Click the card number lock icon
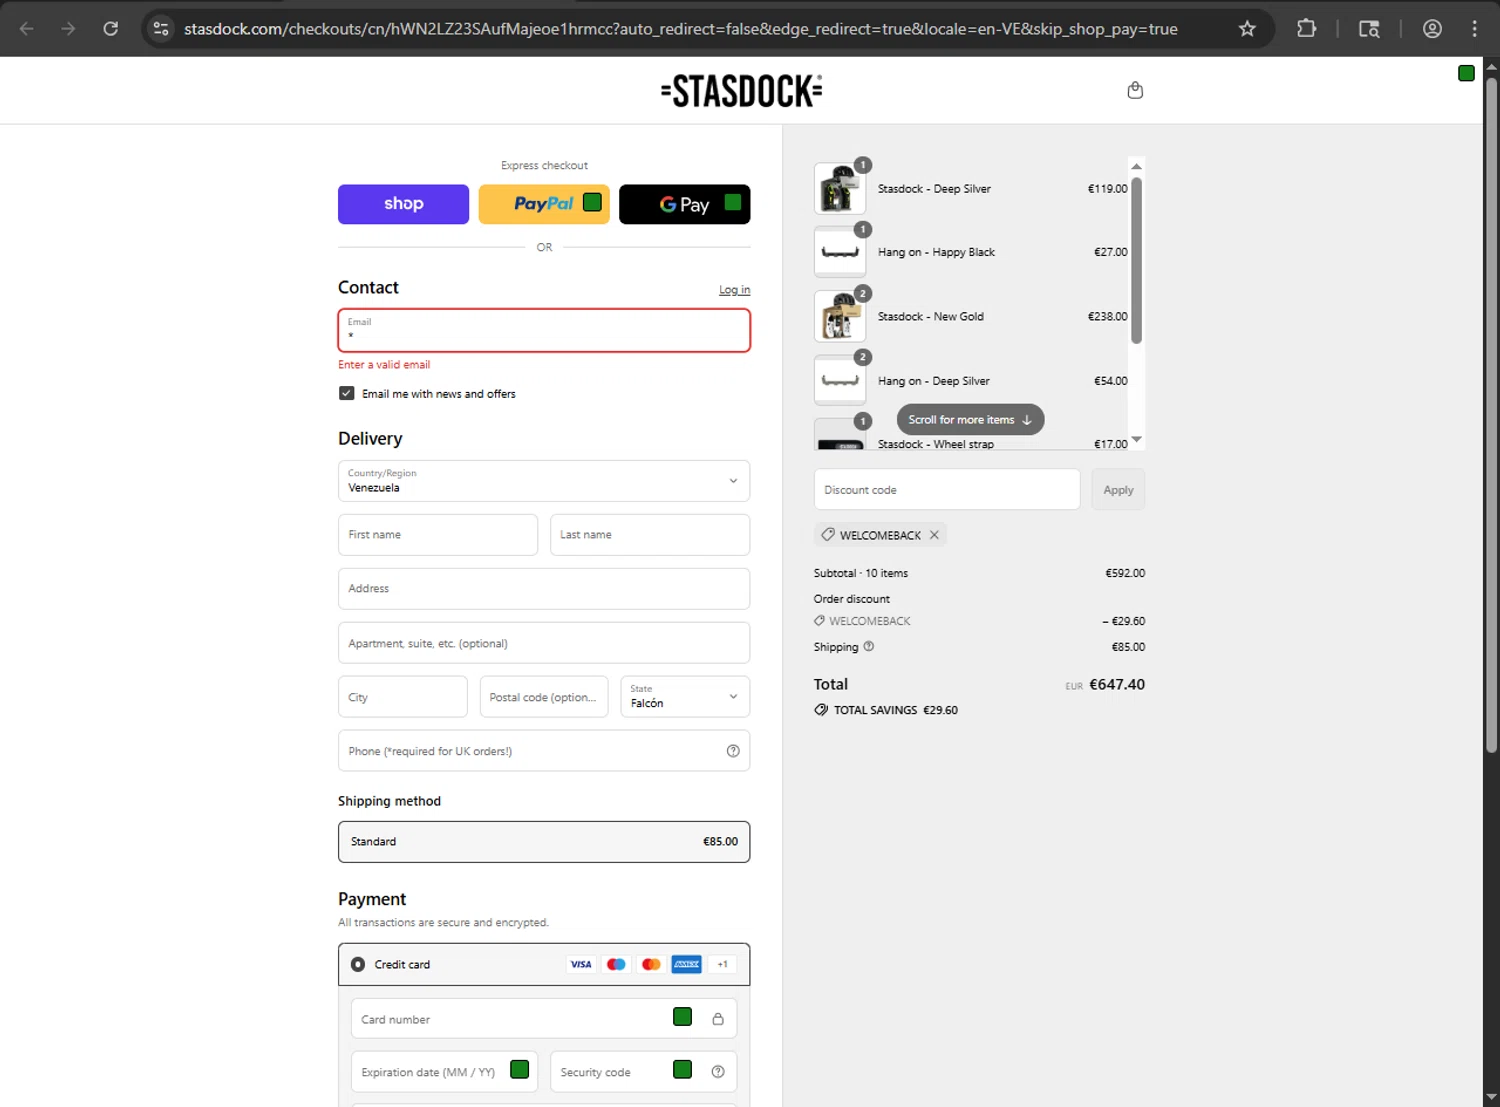Screen dimensions: 1500x1107 (x=718, y=1019)
